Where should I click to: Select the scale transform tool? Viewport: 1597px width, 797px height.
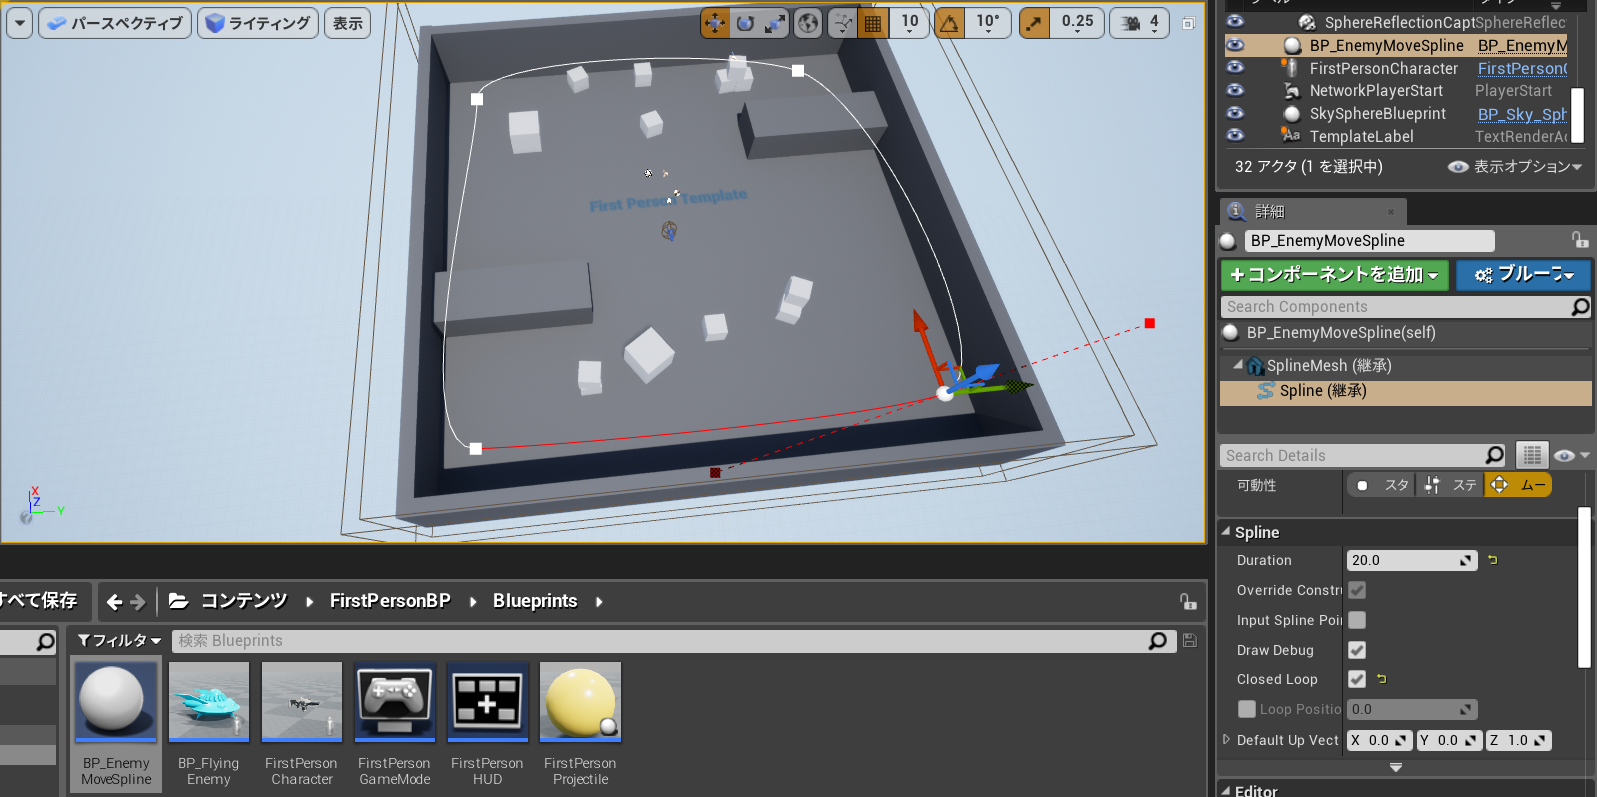pos(775,23)
